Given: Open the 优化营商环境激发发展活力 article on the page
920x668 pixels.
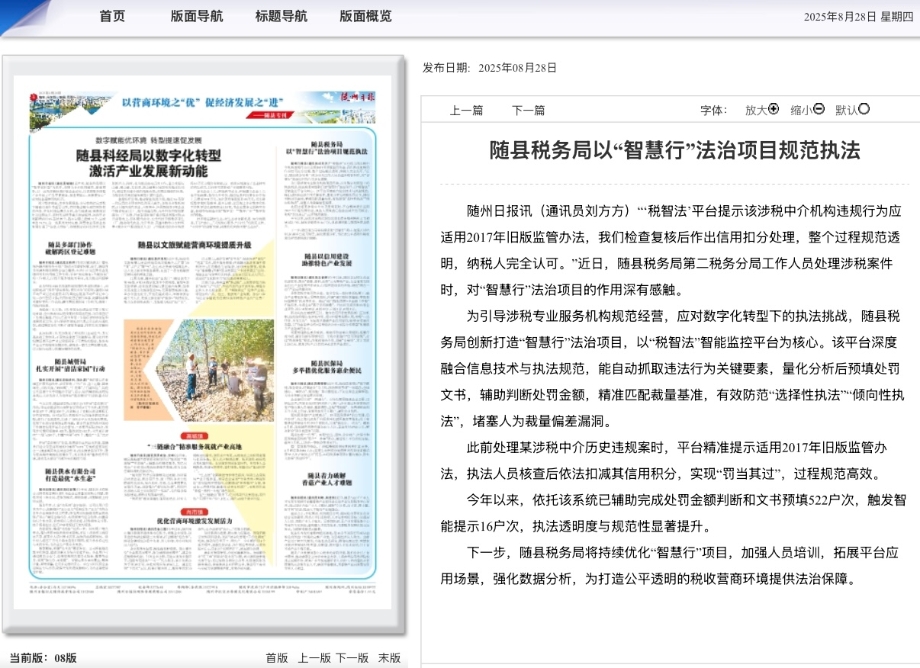Looking at the screenshot, I should pos(194,521).
